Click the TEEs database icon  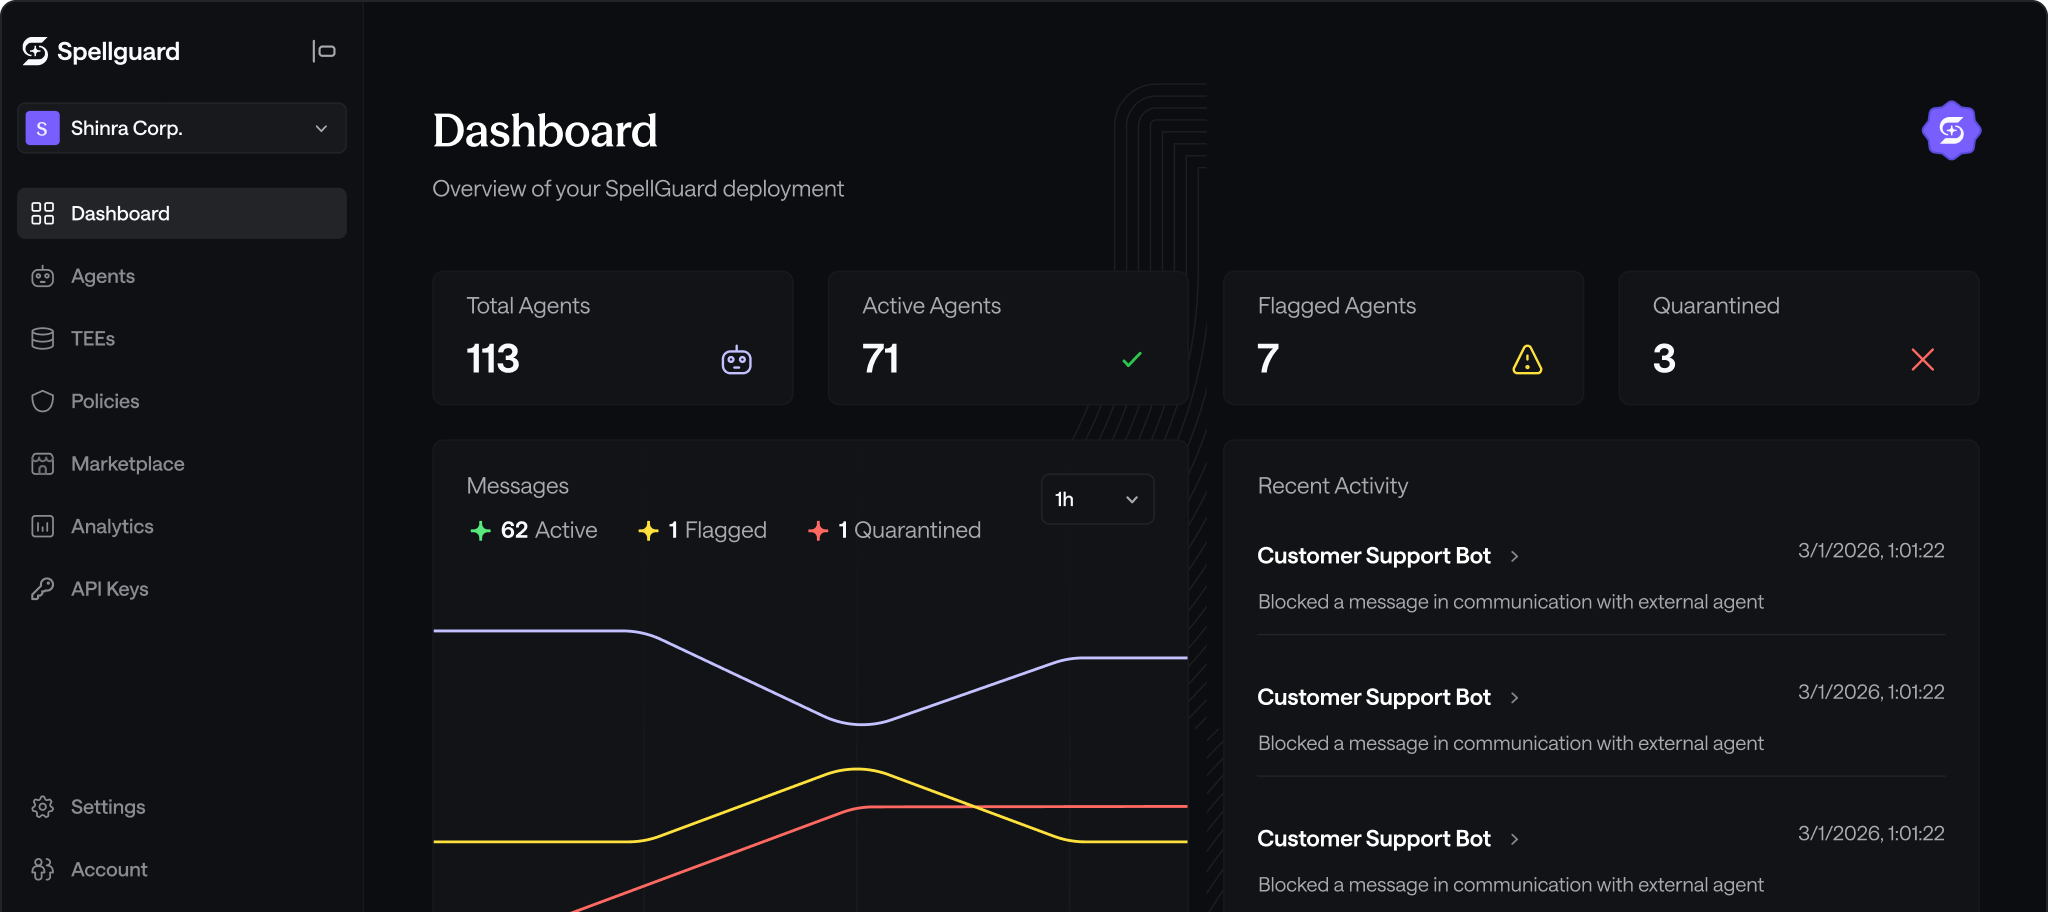pyautogui.click(x=42, y=339)
